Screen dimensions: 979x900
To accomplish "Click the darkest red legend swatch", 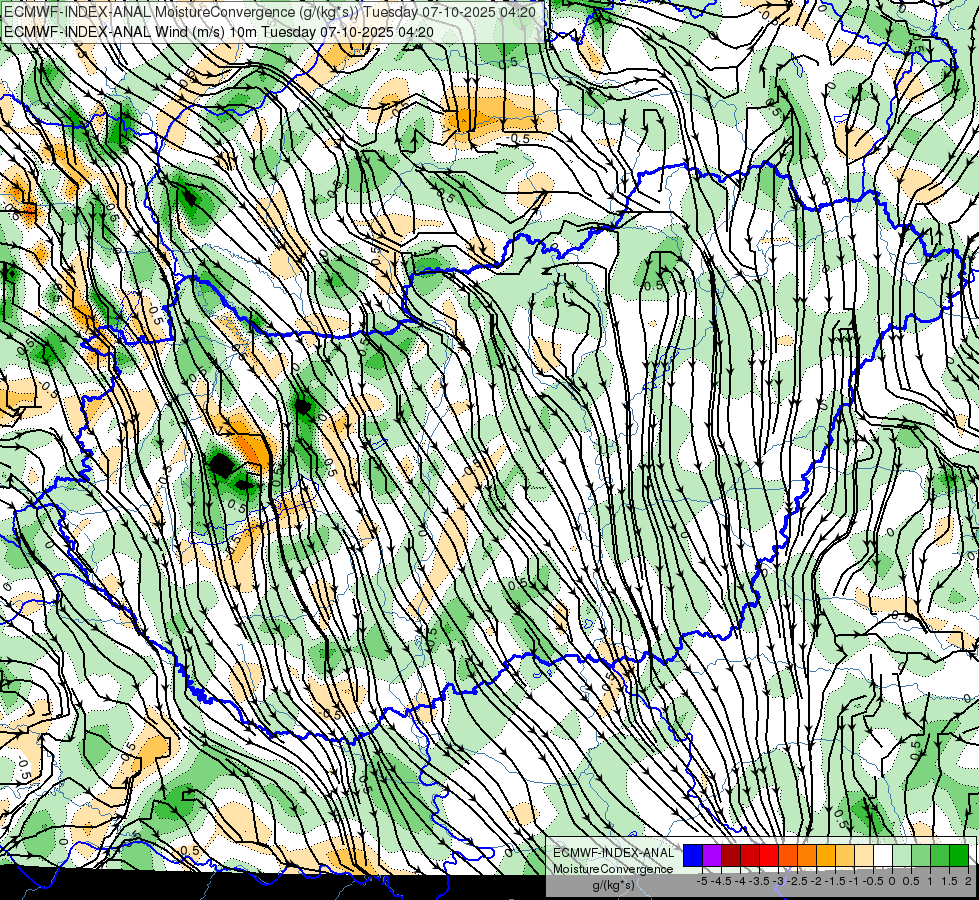I will coord(731,855).
